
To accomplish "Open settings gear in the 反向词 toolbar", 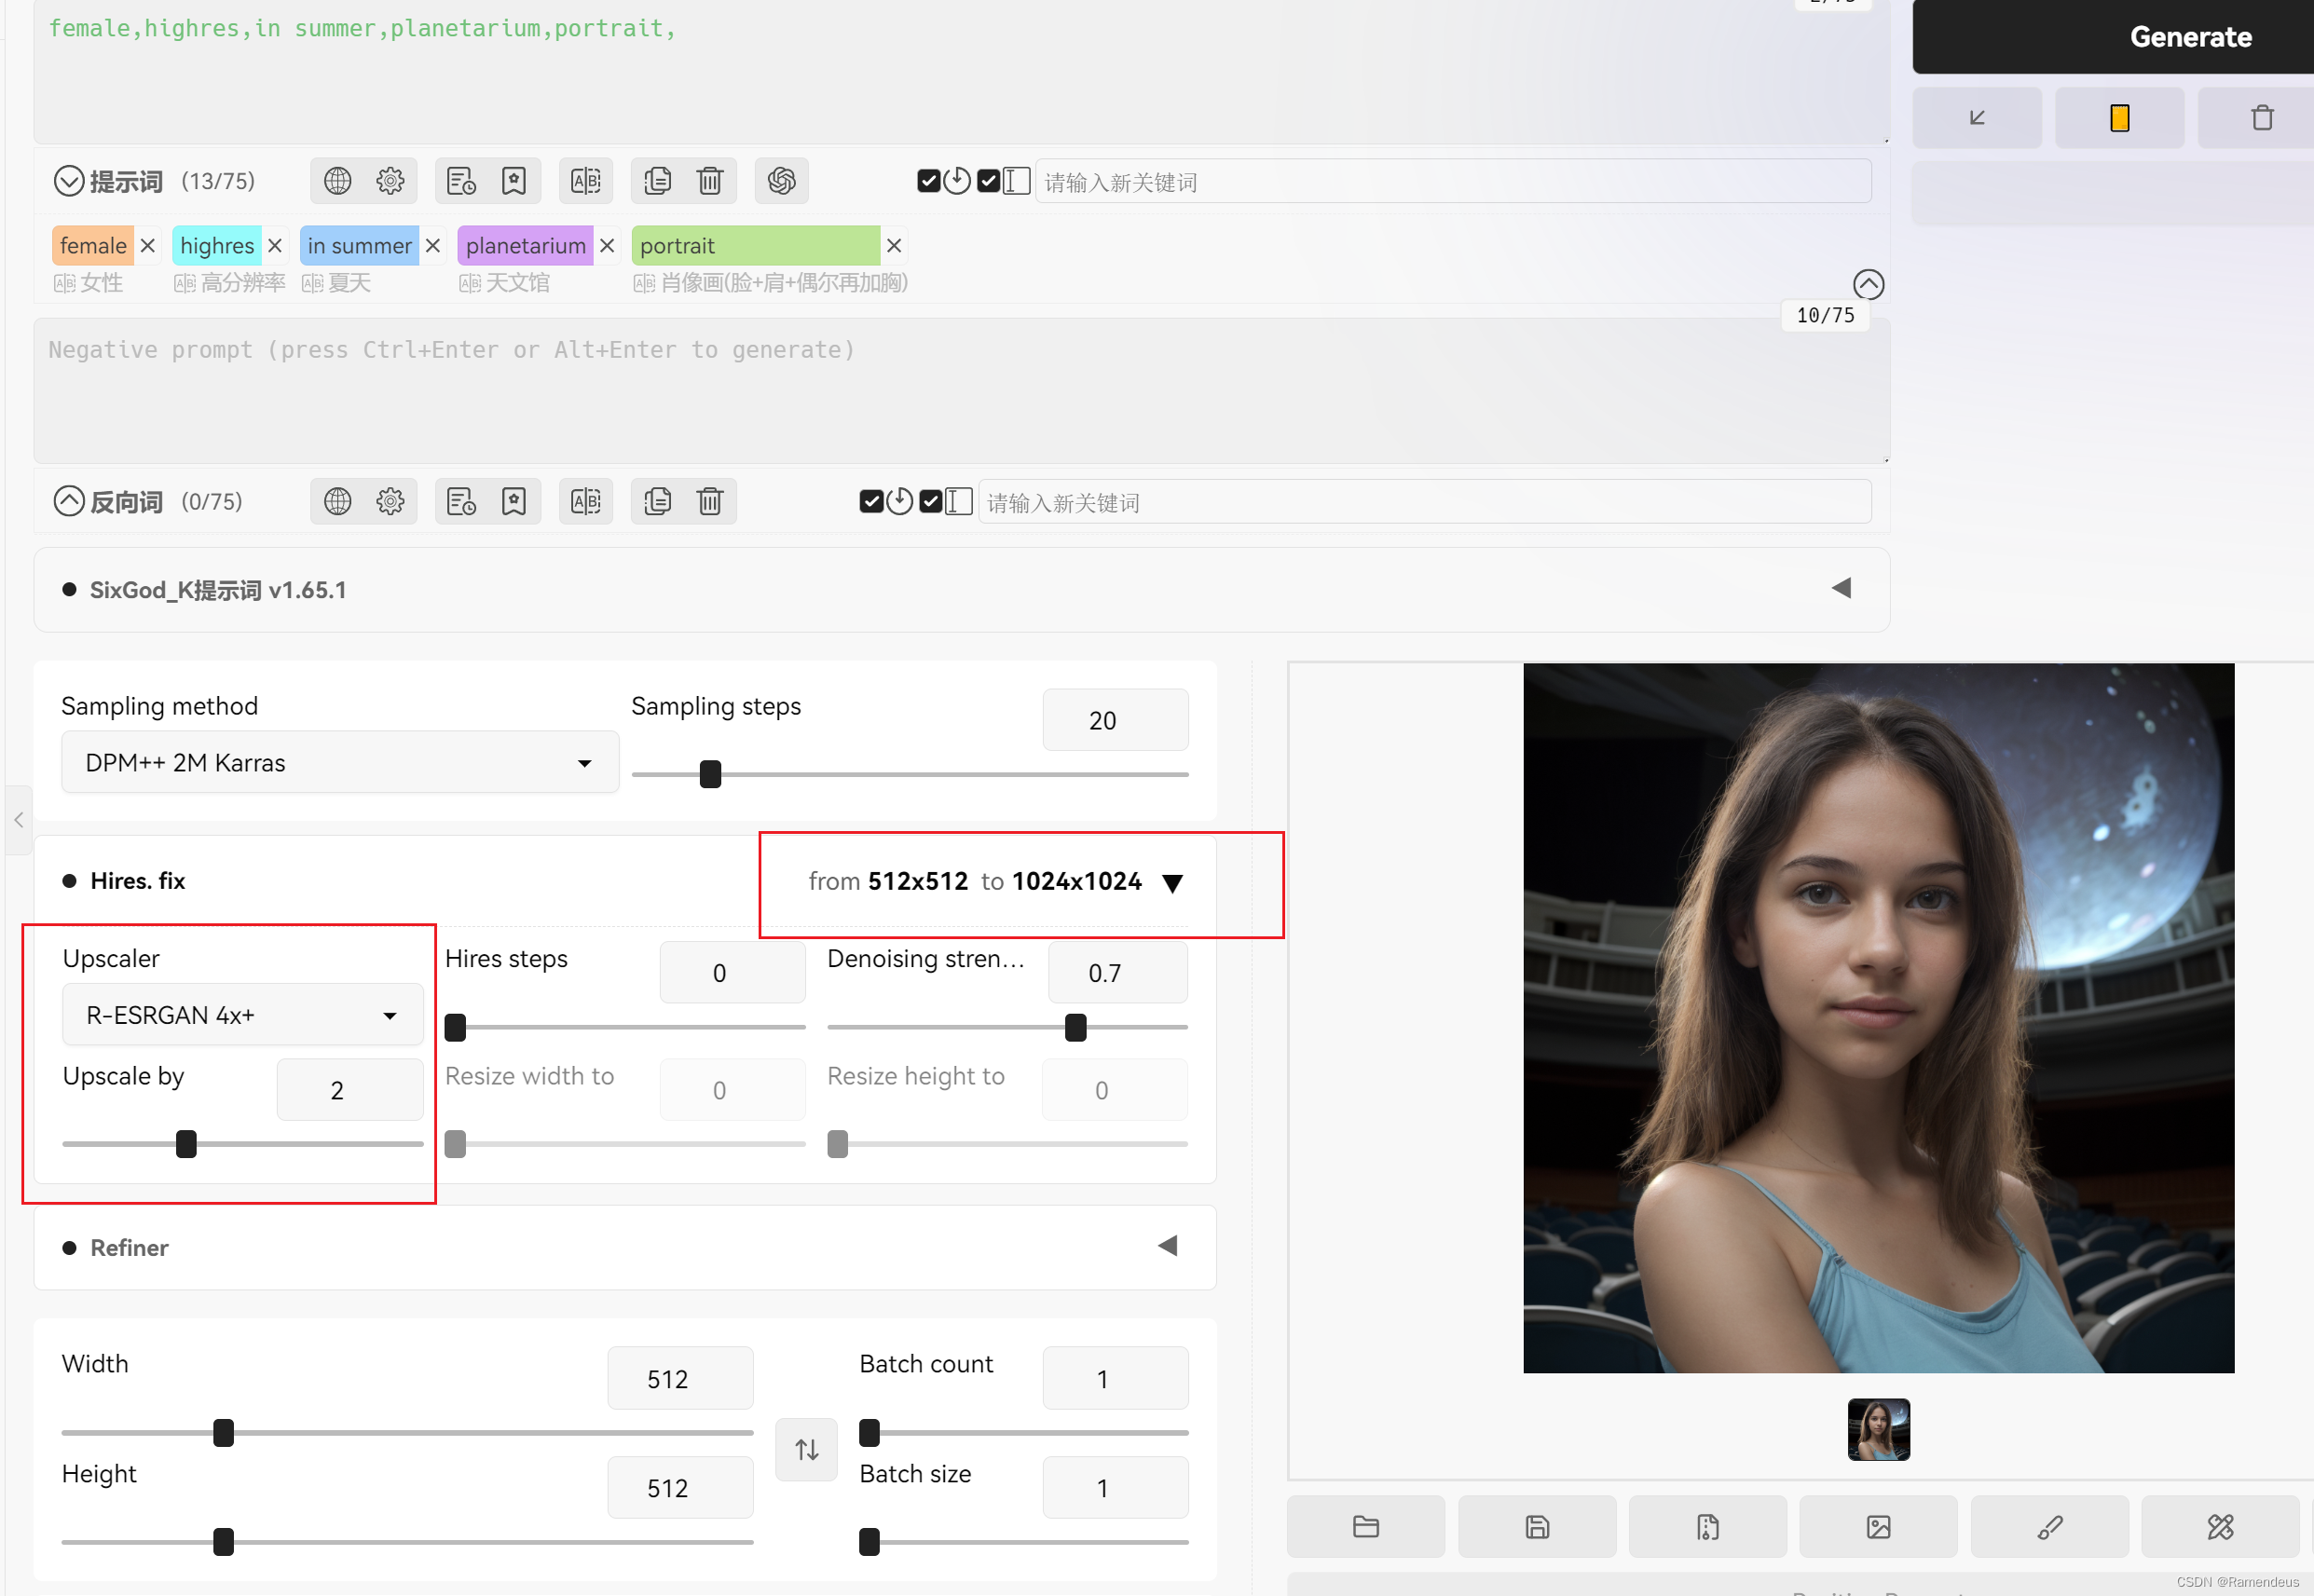I will coord(390,501).
